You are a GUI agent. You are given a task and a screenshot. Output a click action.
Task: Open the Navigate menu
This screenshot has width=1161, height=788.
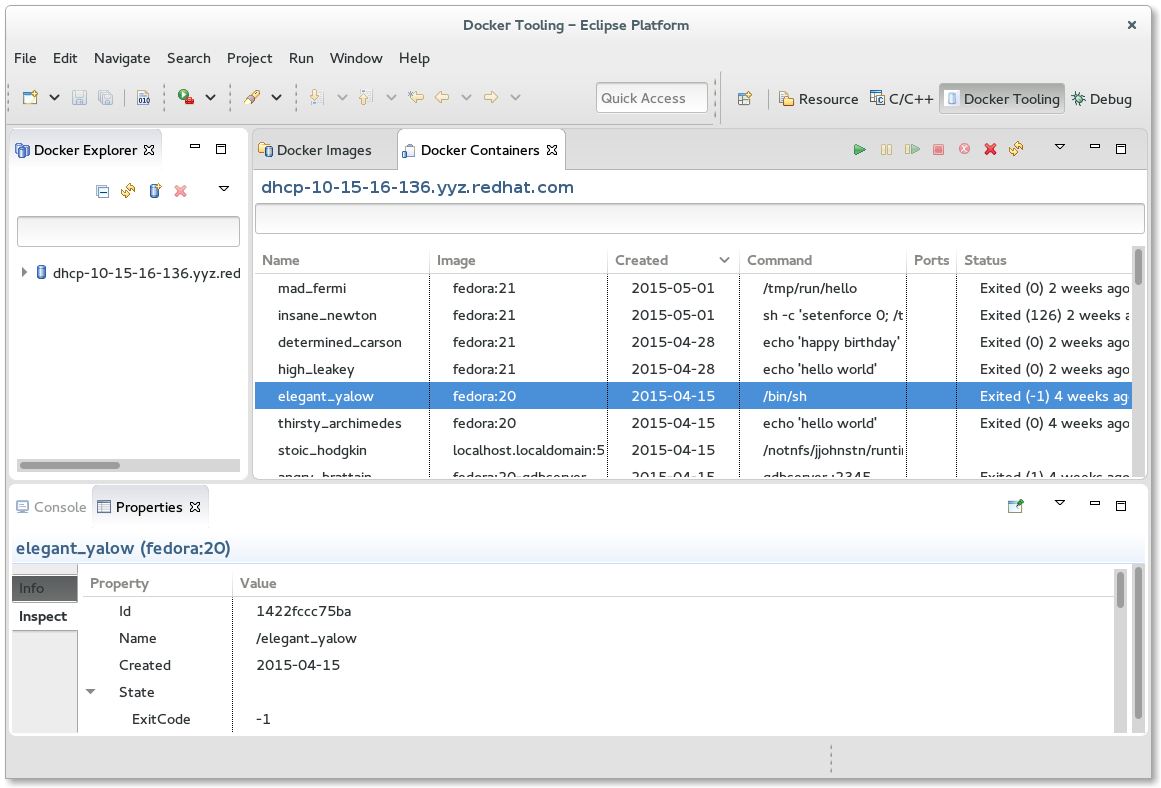[x=122, y=58]
